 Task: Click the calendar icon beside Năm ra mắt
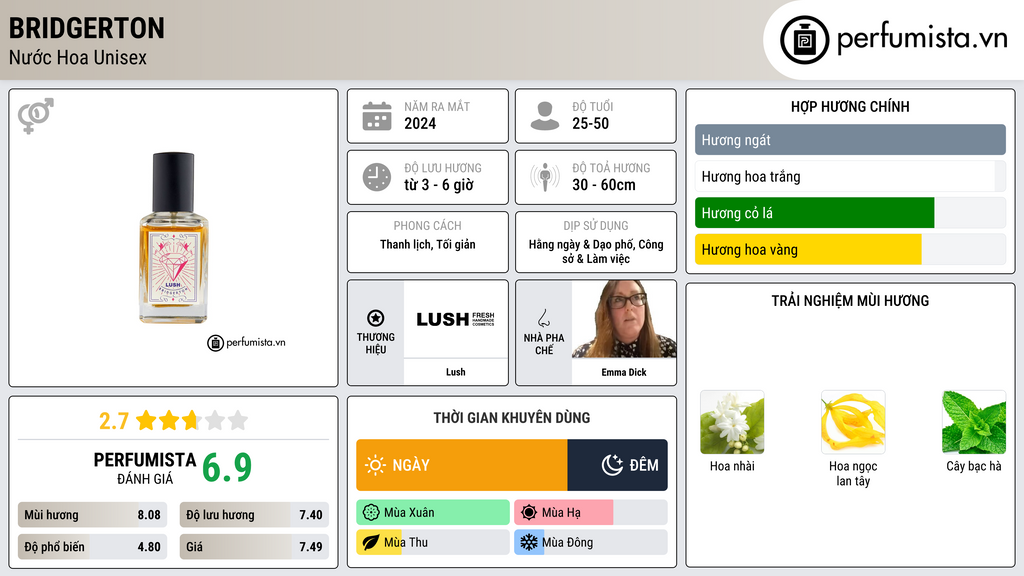[377, 116]
